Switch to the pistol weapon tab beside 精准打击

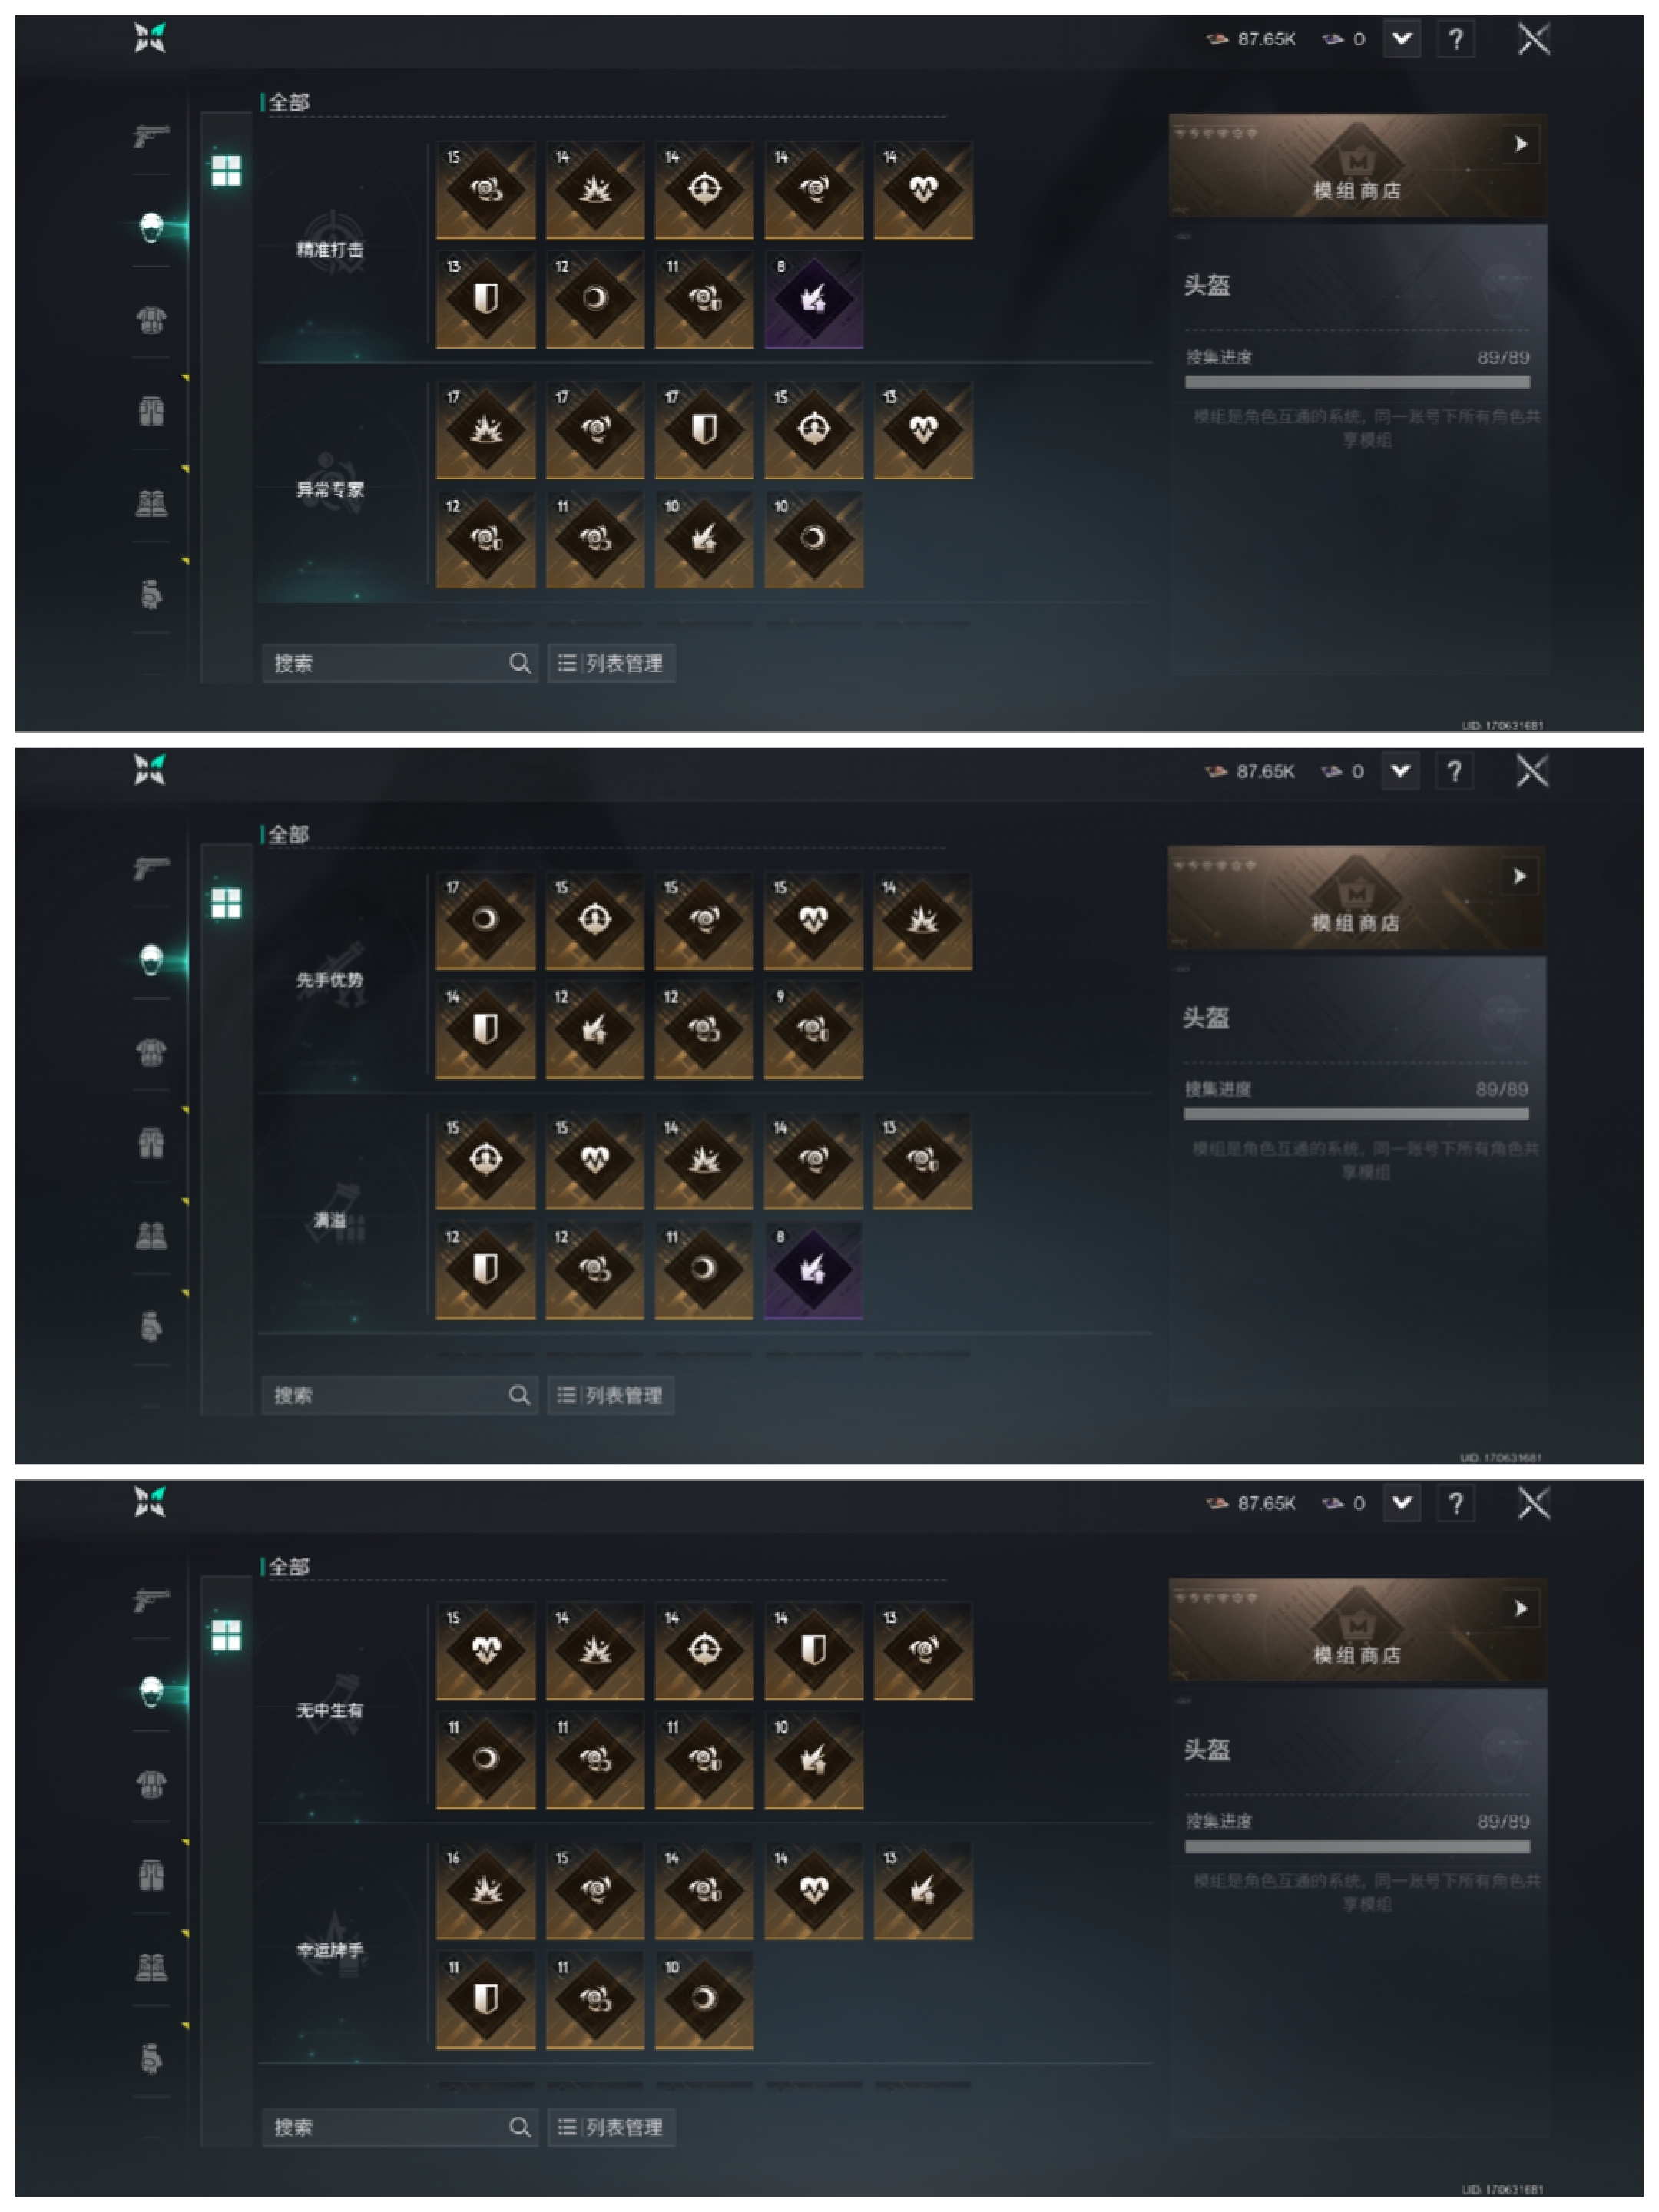tap(151, 133)
